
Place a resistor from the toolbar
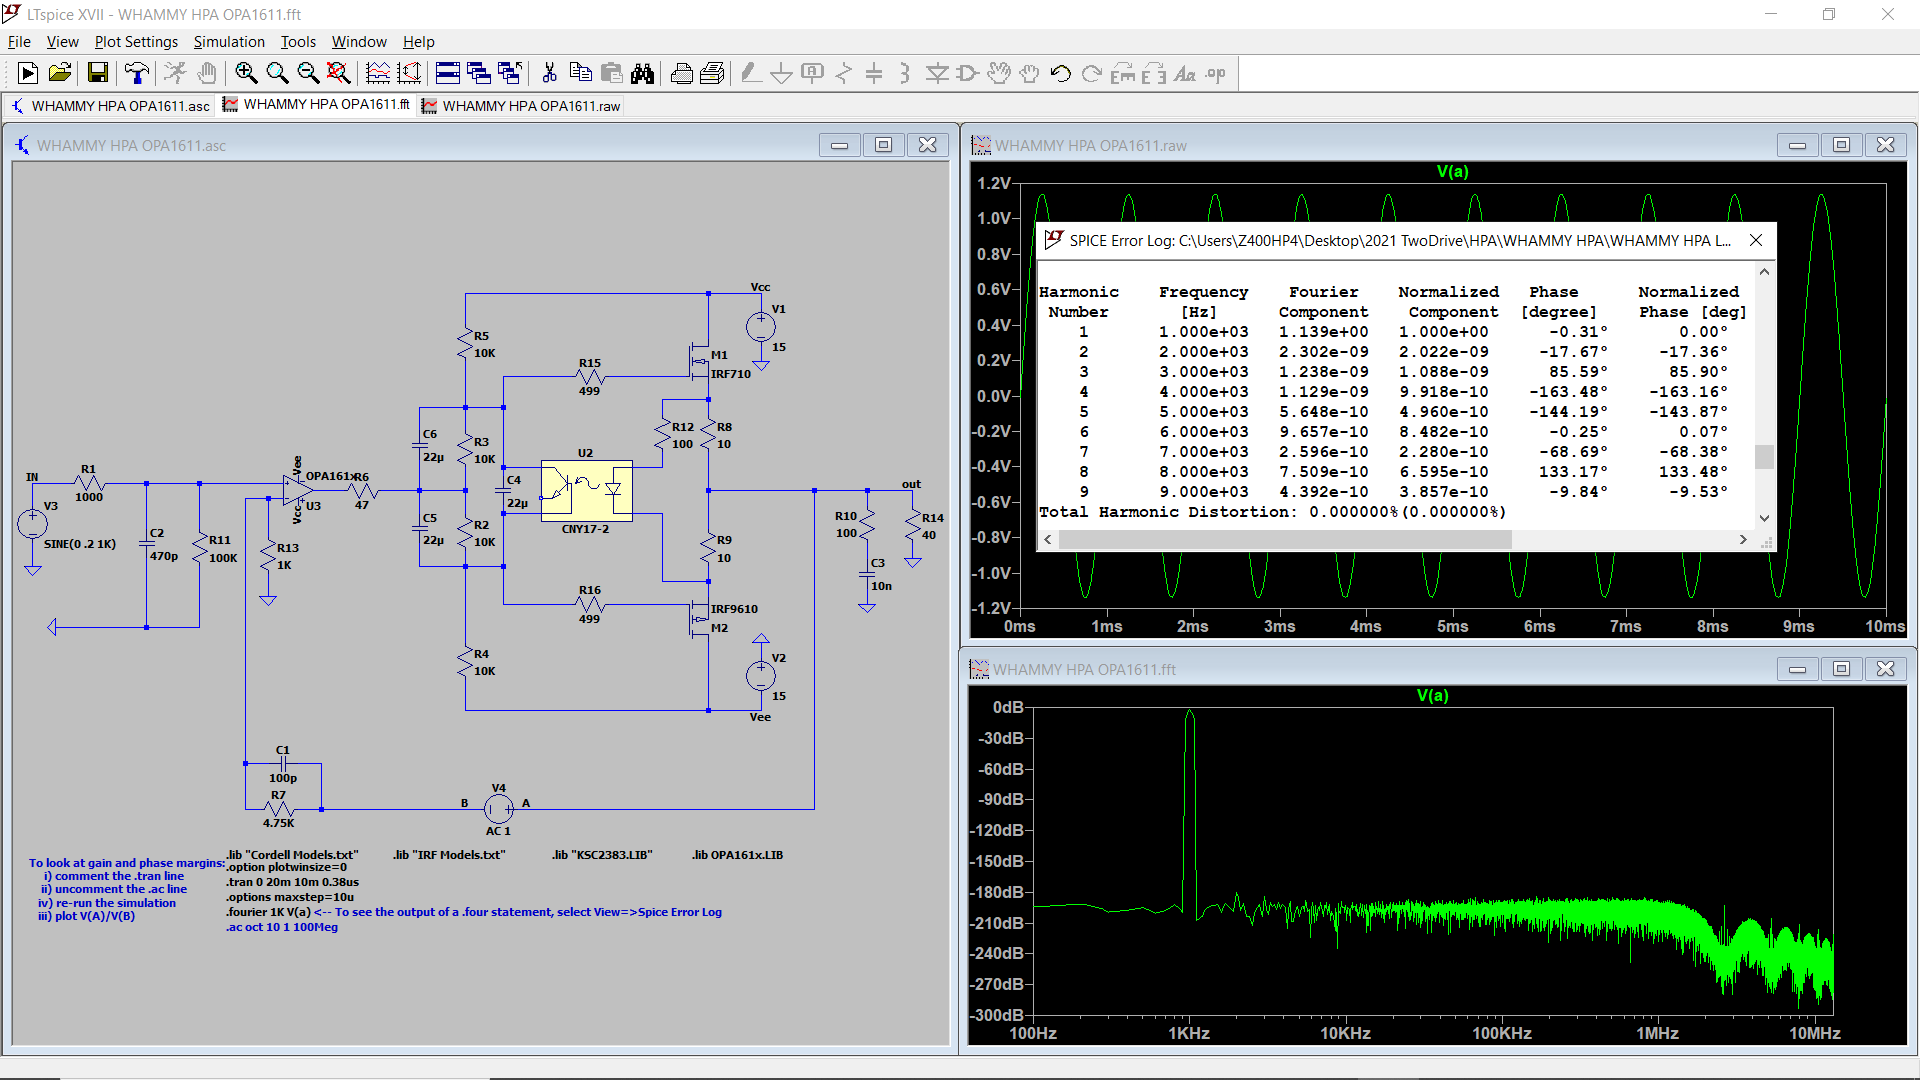pos(844,73)
